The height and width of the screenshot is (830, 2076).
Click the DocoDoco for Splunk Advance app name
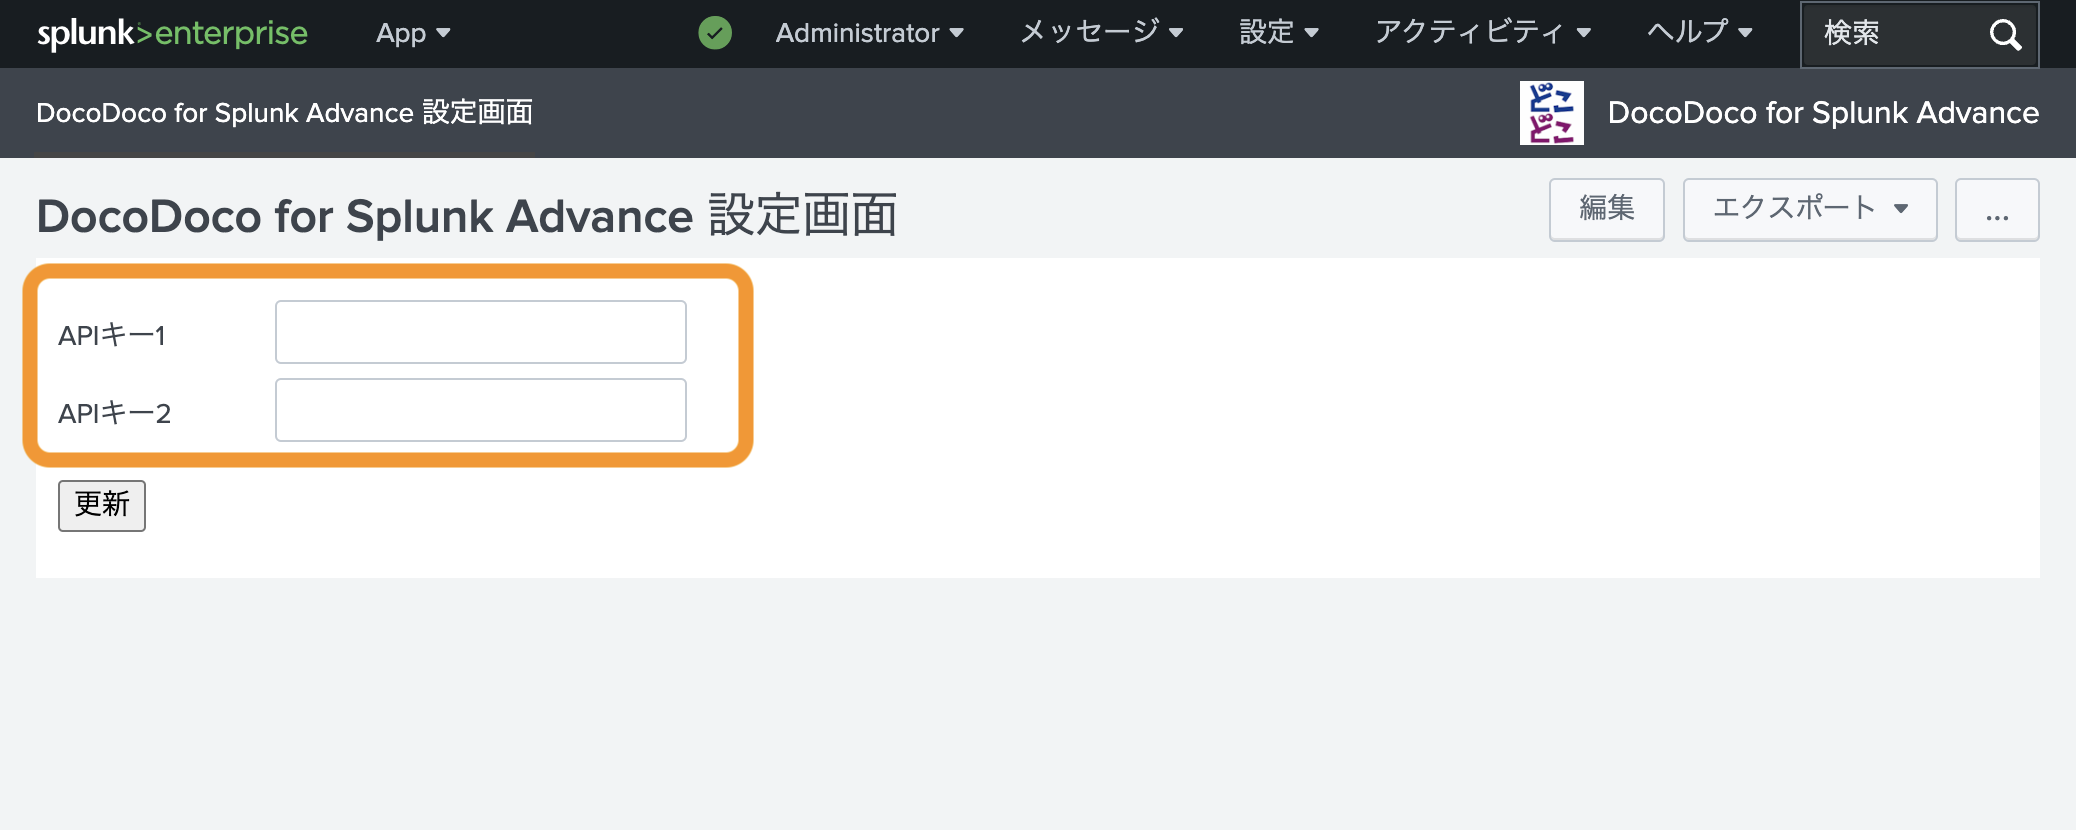pos(1822,113)
